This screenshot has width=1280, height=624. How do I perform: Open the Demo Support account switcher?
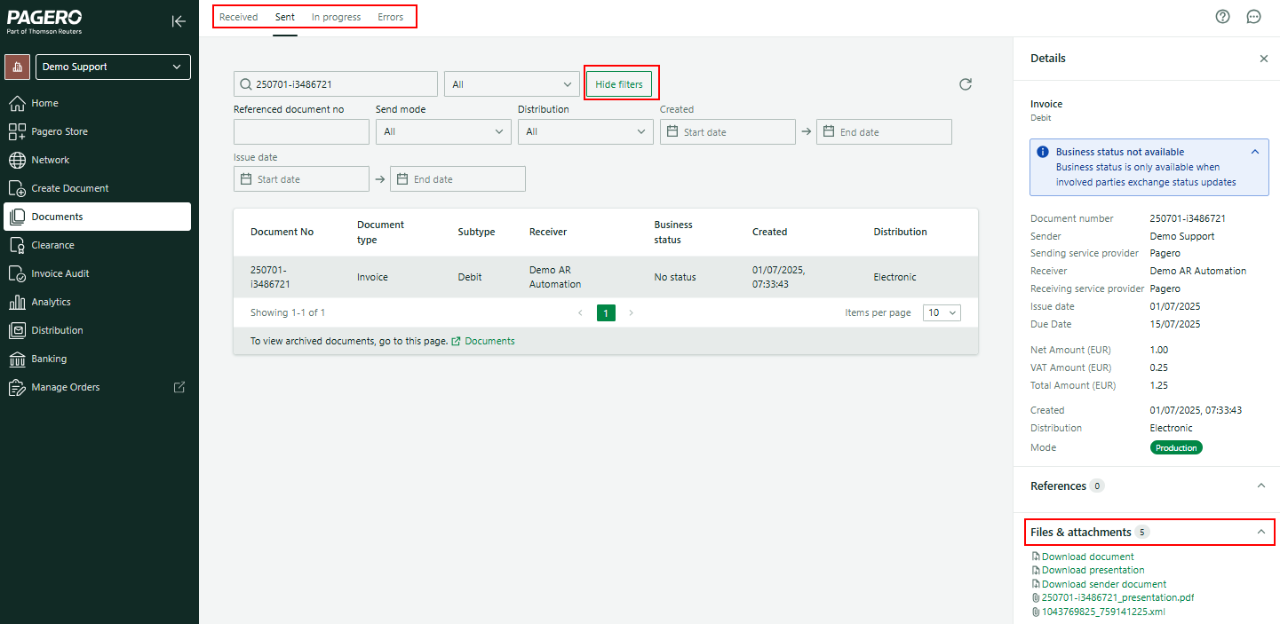[112, 66]
